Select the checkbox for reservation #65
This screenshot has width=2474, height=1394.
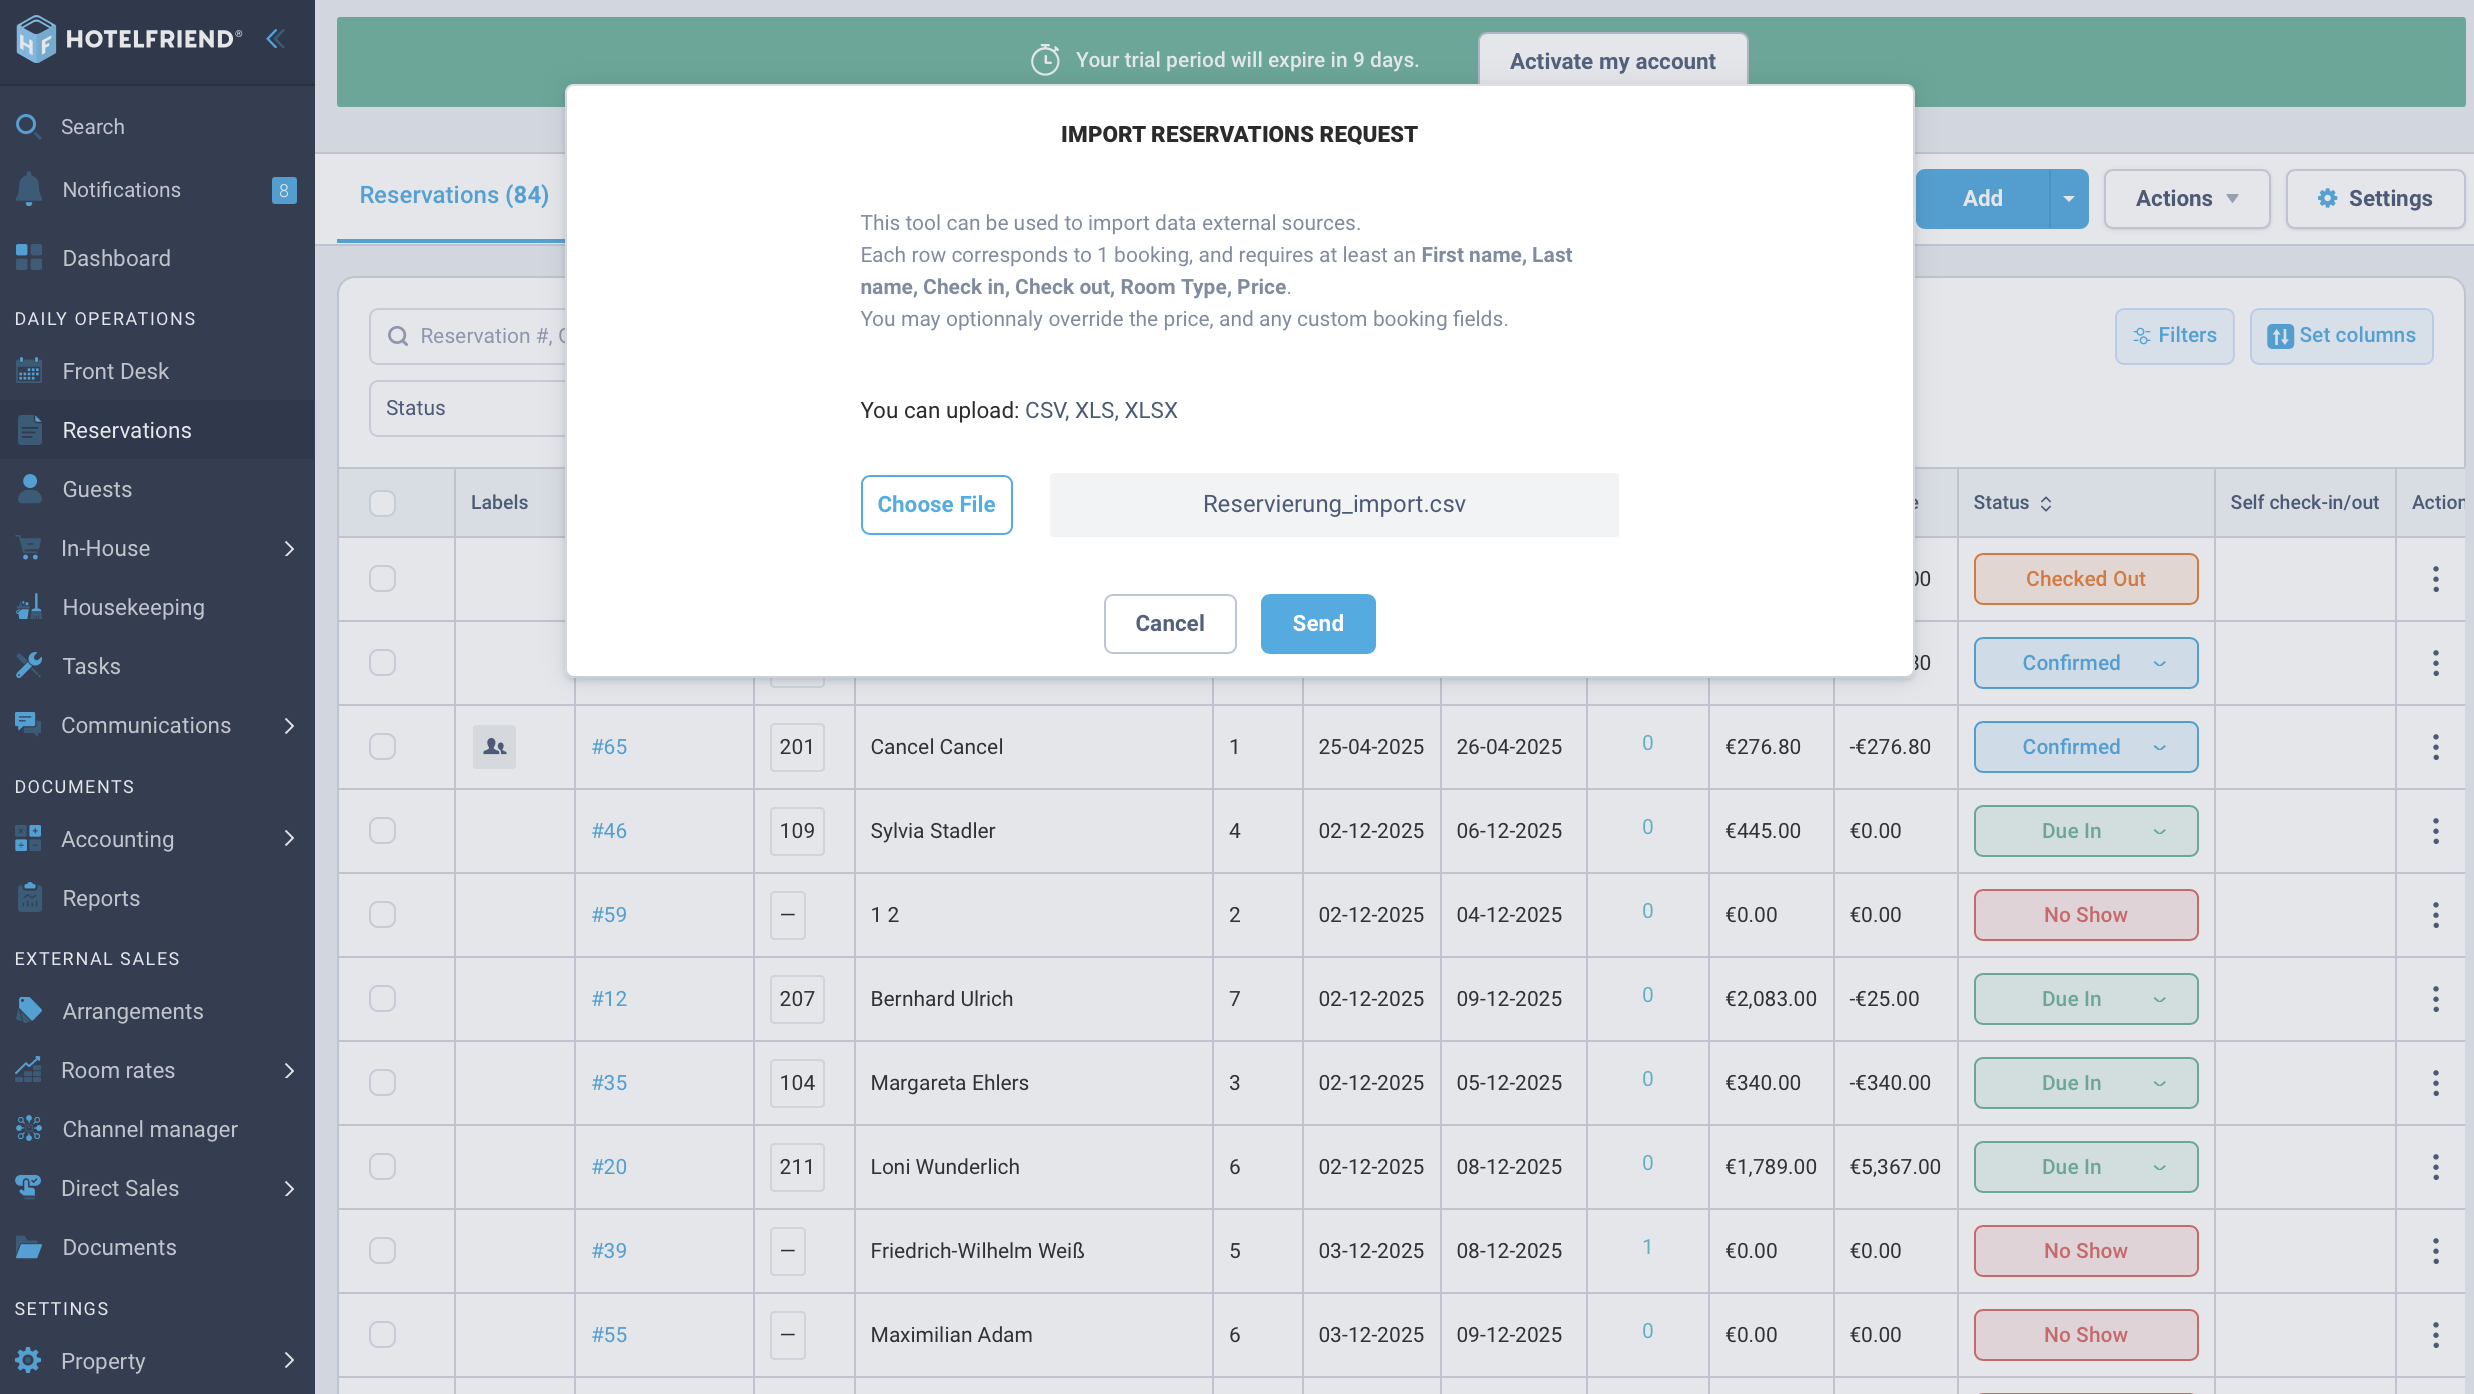[x=382, y=746]
